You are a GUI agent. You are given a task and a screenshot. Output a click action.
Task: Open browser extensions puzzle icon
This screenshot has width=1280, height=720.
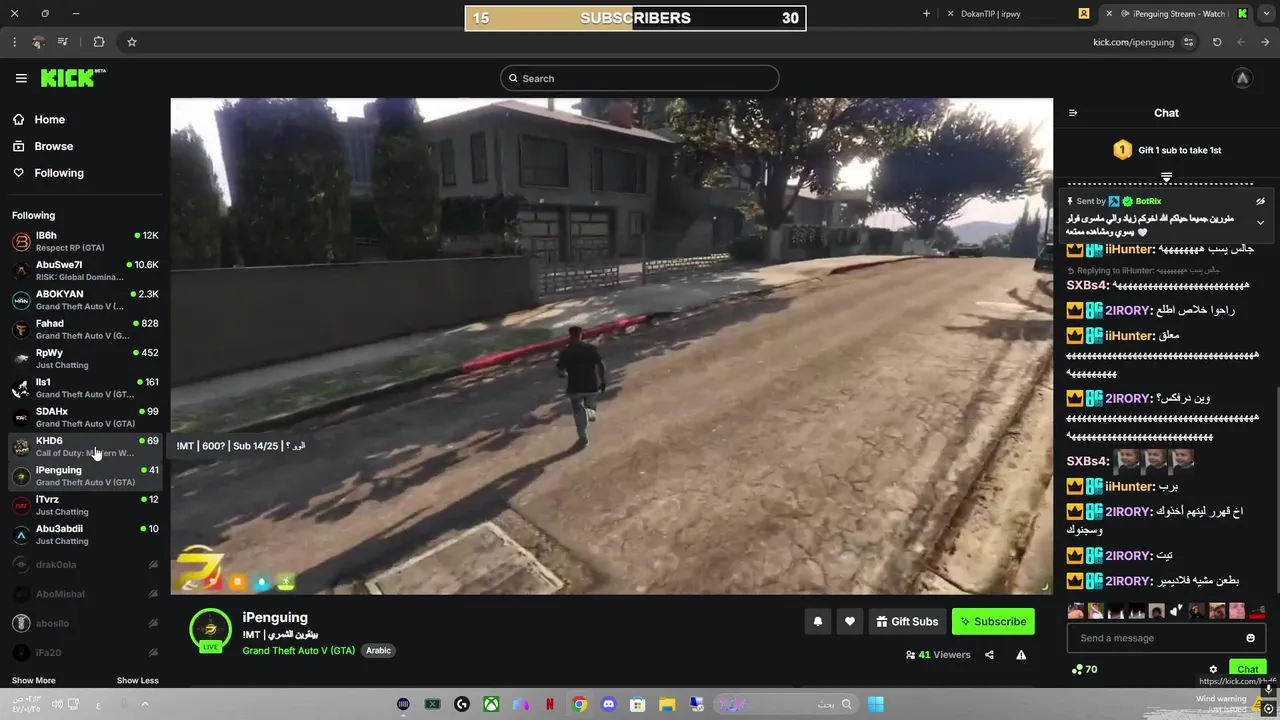[99, 42]
